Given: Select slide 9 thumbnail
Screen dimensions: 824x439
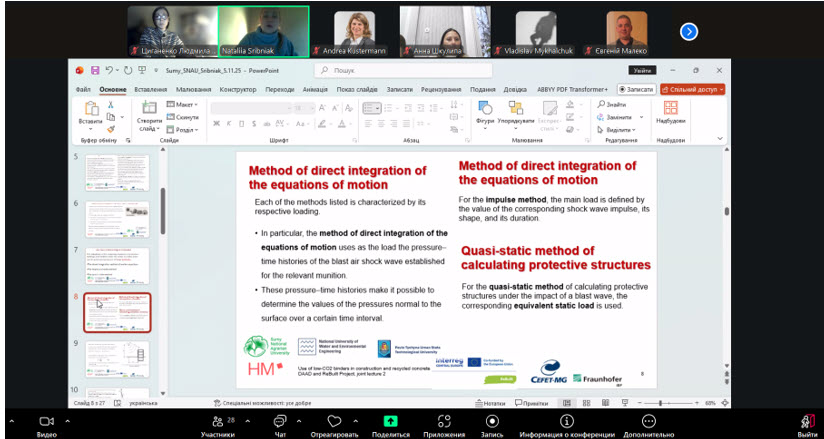Looking at the screenshot, I should (117, 359).
